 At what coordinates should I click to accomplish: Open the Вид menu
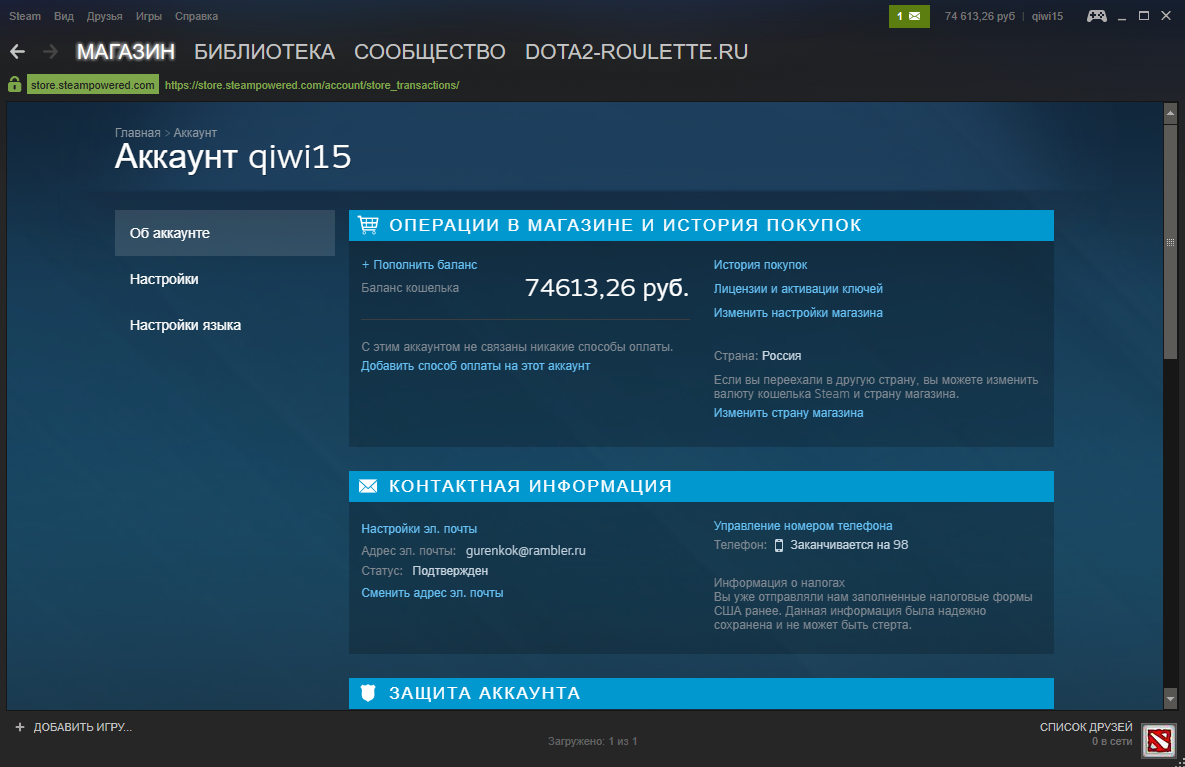pyautogui.click(x=63, y=16)
